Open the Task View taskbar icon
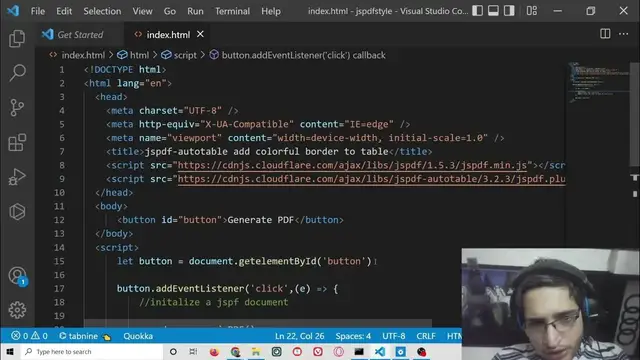Screen dimensions: 640x360 click(193, 351)
